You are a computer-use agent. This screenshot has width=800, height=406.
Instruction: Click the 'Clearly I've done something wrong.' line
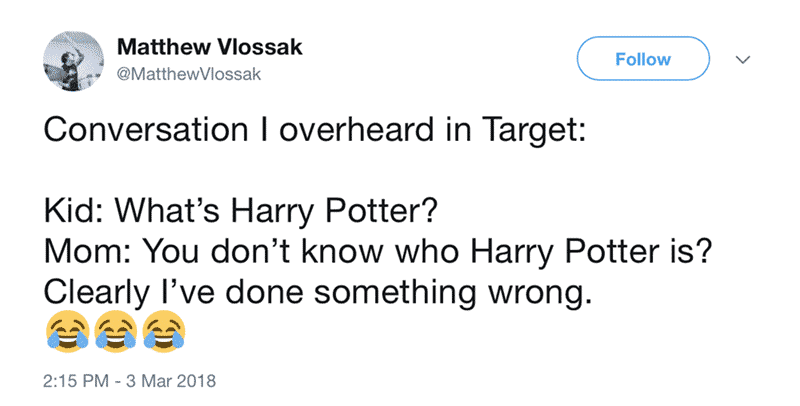318,292
